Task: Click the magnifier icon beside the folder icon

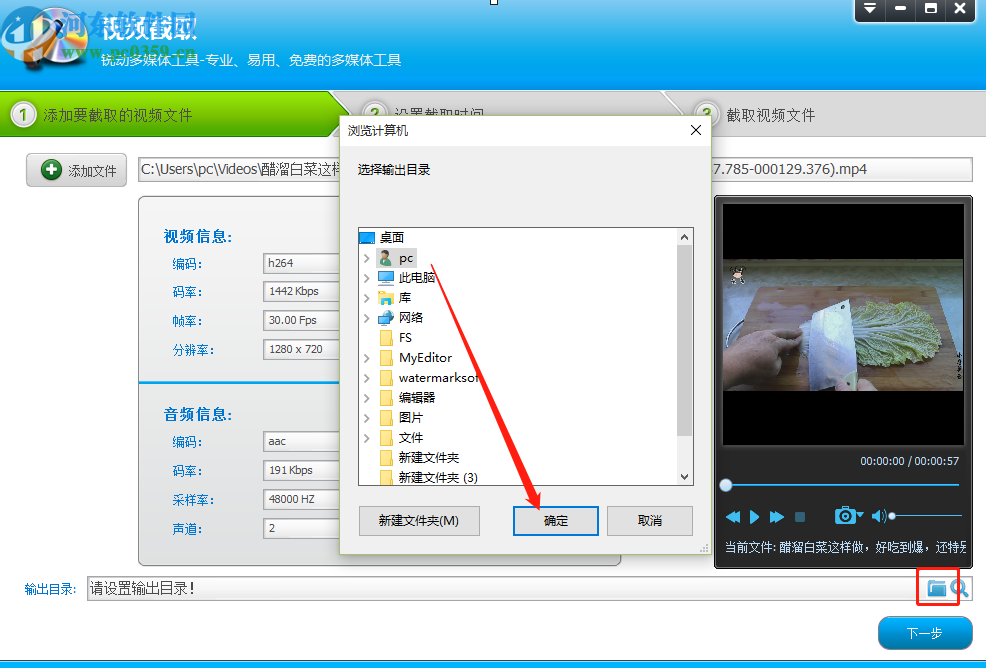Action: [x=960, y=587]
